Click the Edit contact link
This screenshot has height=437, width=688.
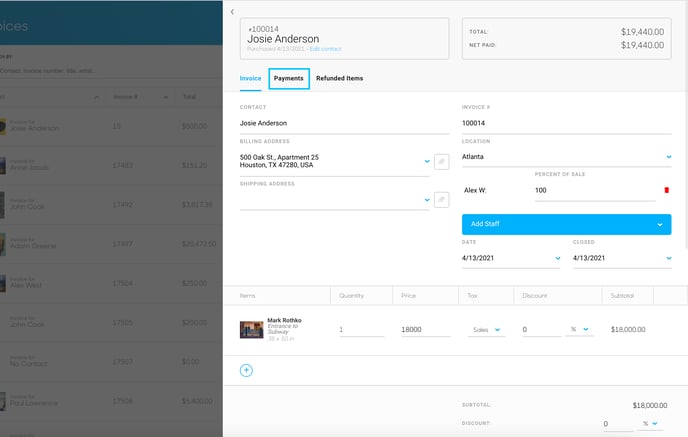click(x=325, y=49)
